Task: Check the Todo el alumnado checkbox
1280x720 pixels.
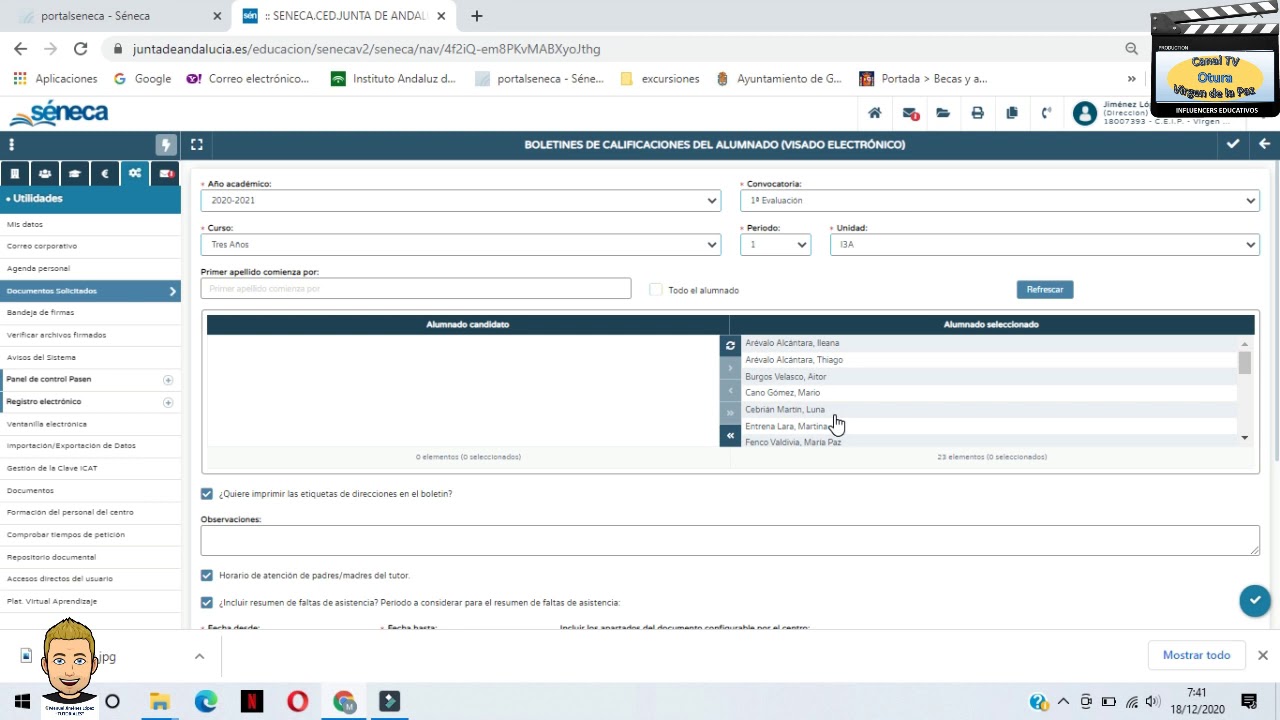Action: click(x=656, y=290)
